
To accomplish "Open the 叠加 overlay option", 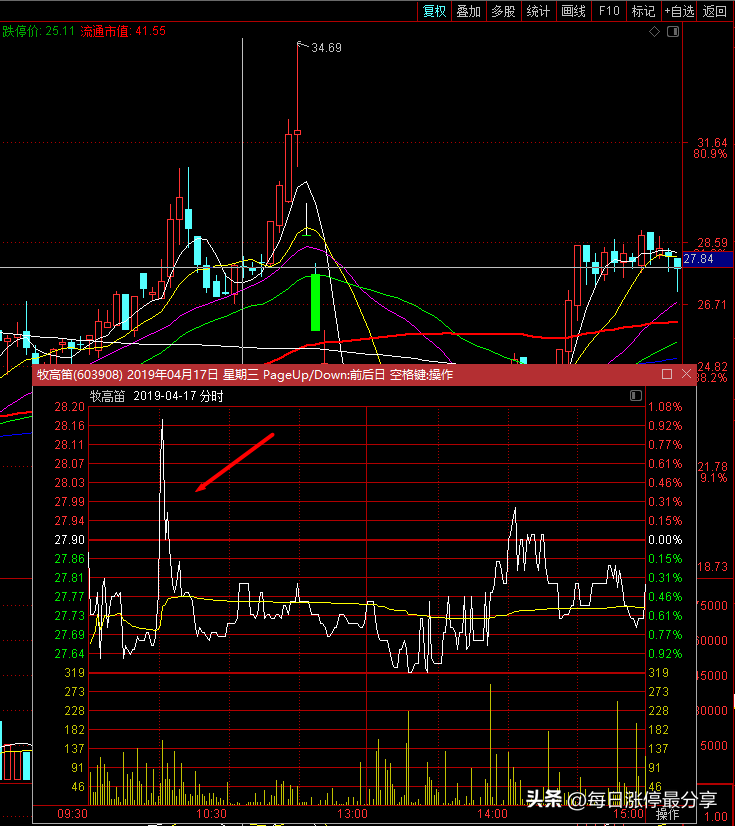I will (x=468, y=11).
